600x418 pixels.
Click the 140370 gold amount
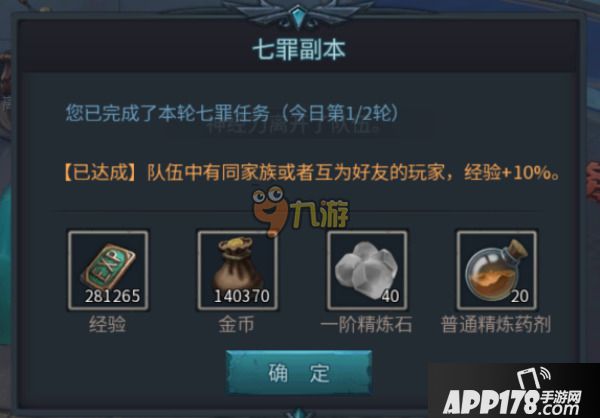[242, 296]
